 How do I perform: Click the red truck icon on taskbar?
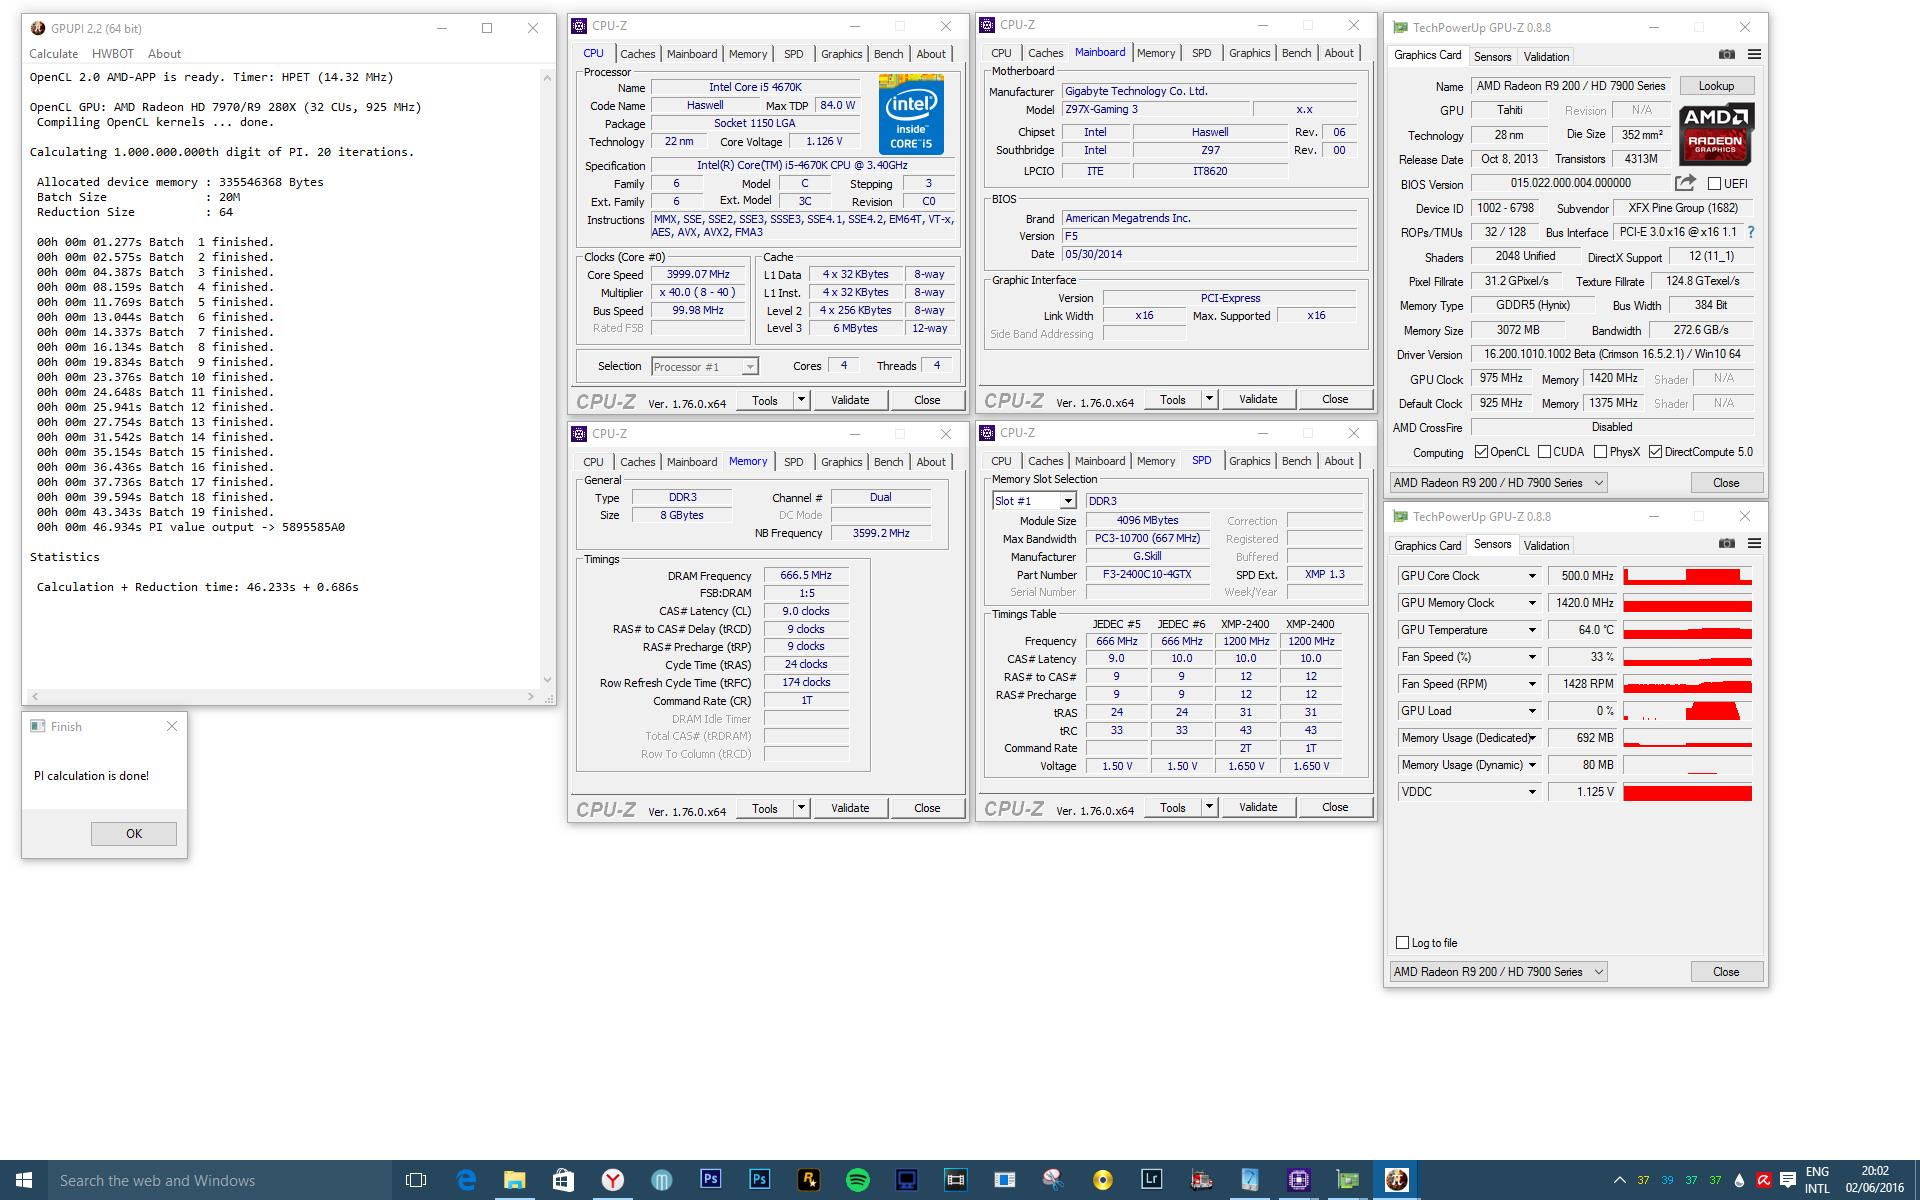(1200, 1180)
